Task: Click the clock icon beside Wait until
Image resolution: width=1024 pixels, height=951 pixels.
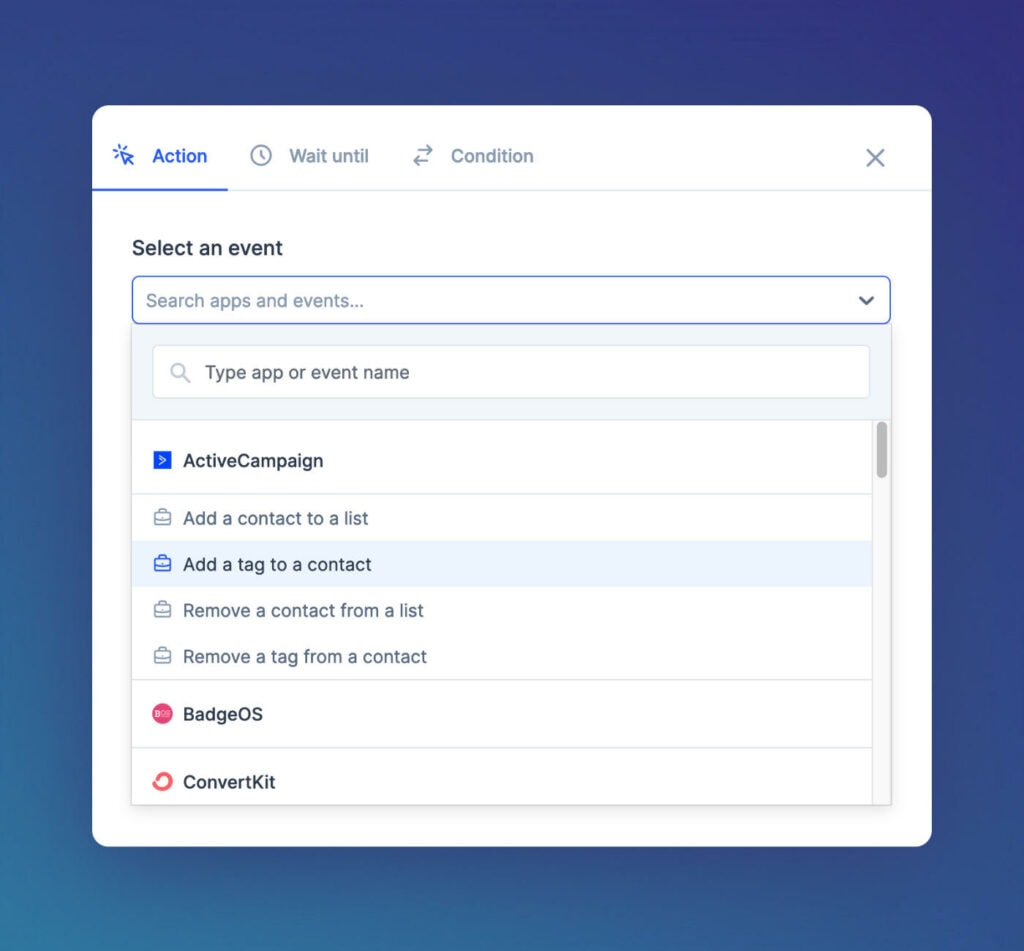Action: point(261,156)
